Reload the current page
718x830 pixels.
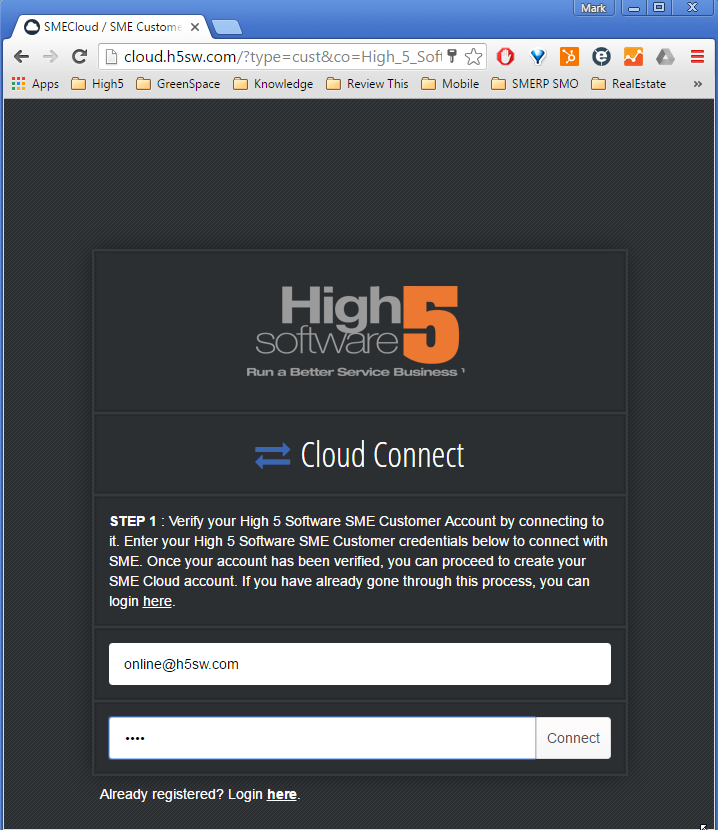click(79, 56)
